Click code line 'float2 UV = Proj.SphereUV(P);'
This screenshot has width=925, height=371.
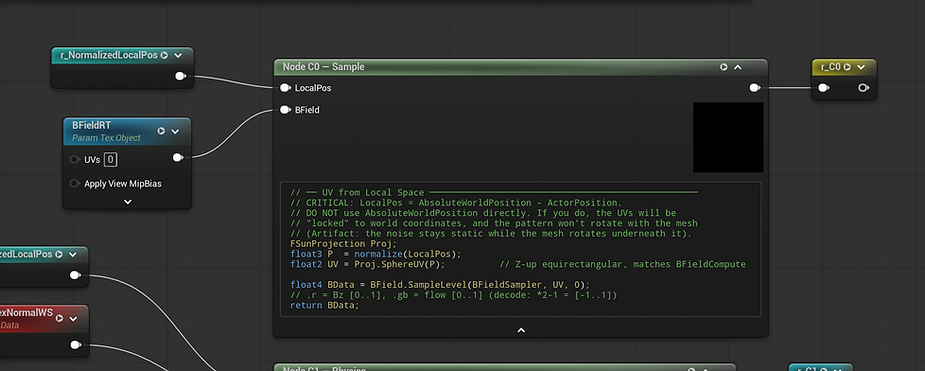[368, 264]
